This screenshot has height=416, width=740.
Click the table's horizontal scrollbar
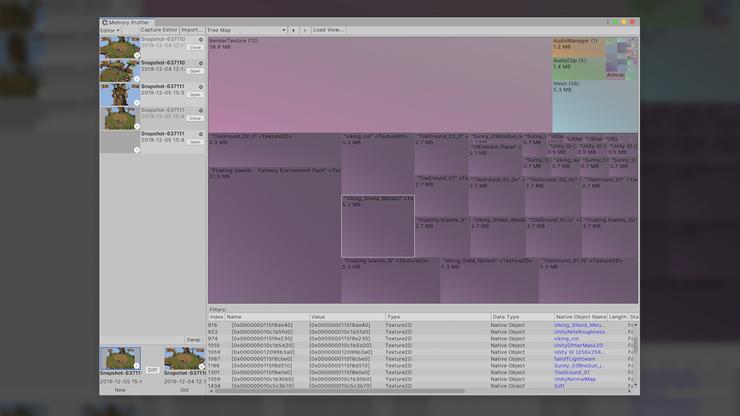(x=339, y=391)
